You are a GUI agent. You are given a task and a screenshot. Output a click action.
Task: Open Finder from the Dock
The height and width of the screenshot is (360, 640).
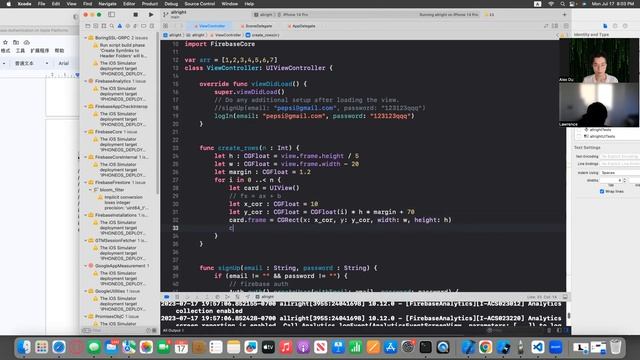point(24,347)
